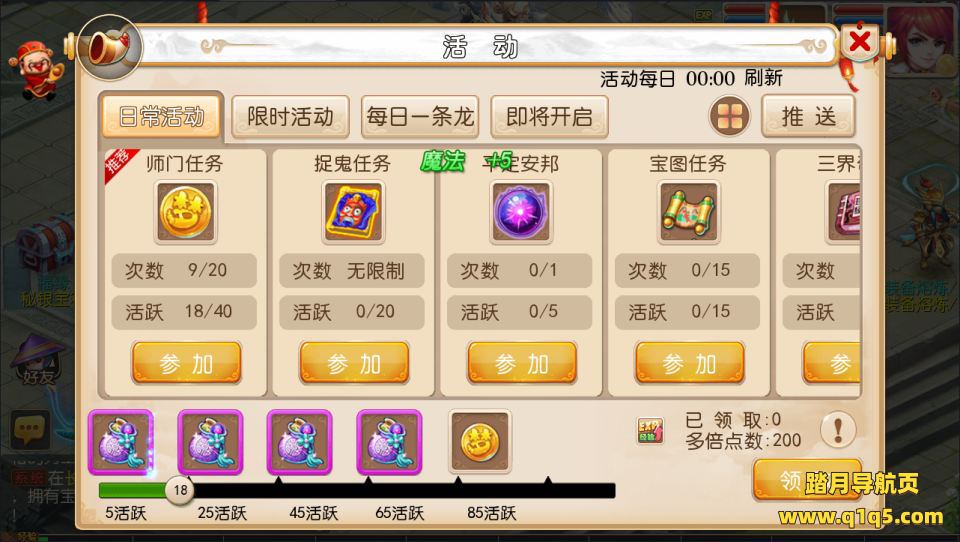Open the chat bubble icon at left
960x542 pixels.
coord(30,429)
